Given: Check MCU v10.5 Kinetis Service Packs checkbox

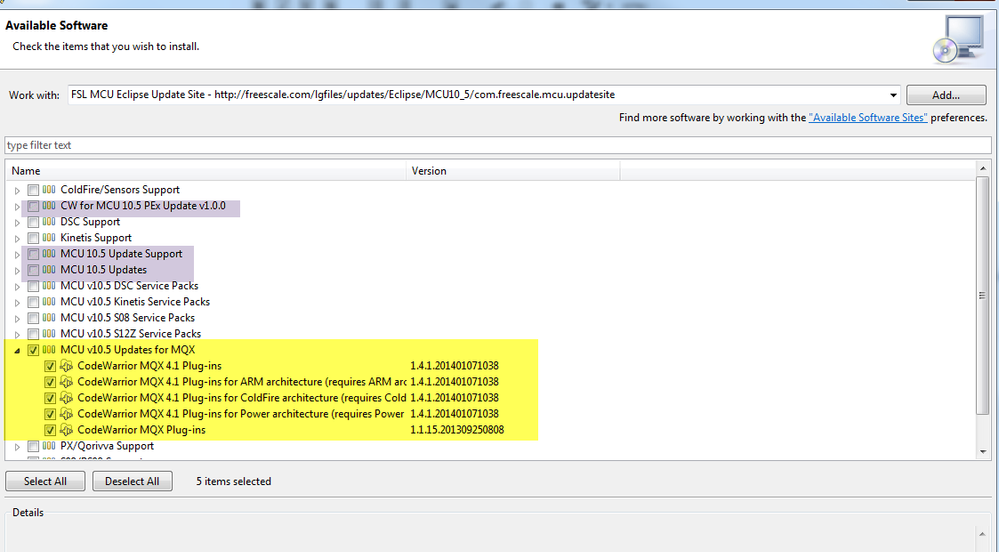Looking at the screenshot, I should coord(33,301).
